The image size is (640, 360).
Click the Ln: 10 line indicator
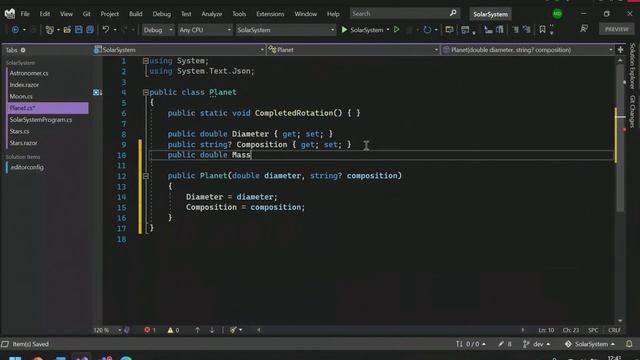[x=546, y=330]
